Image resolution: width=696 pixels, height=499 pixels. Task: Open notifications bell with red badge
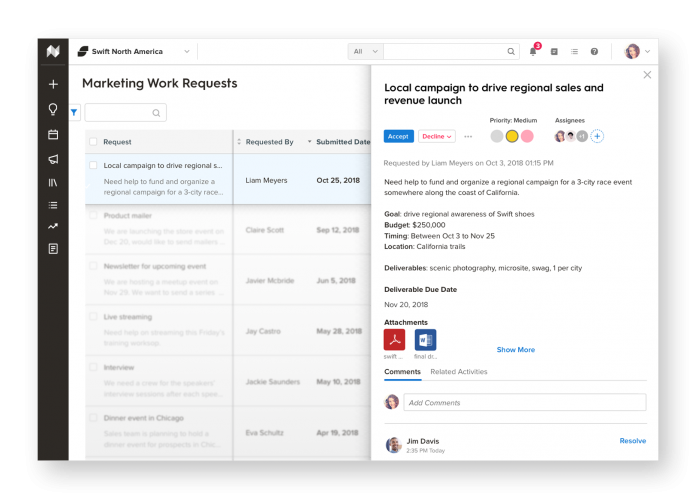point(533,51)
